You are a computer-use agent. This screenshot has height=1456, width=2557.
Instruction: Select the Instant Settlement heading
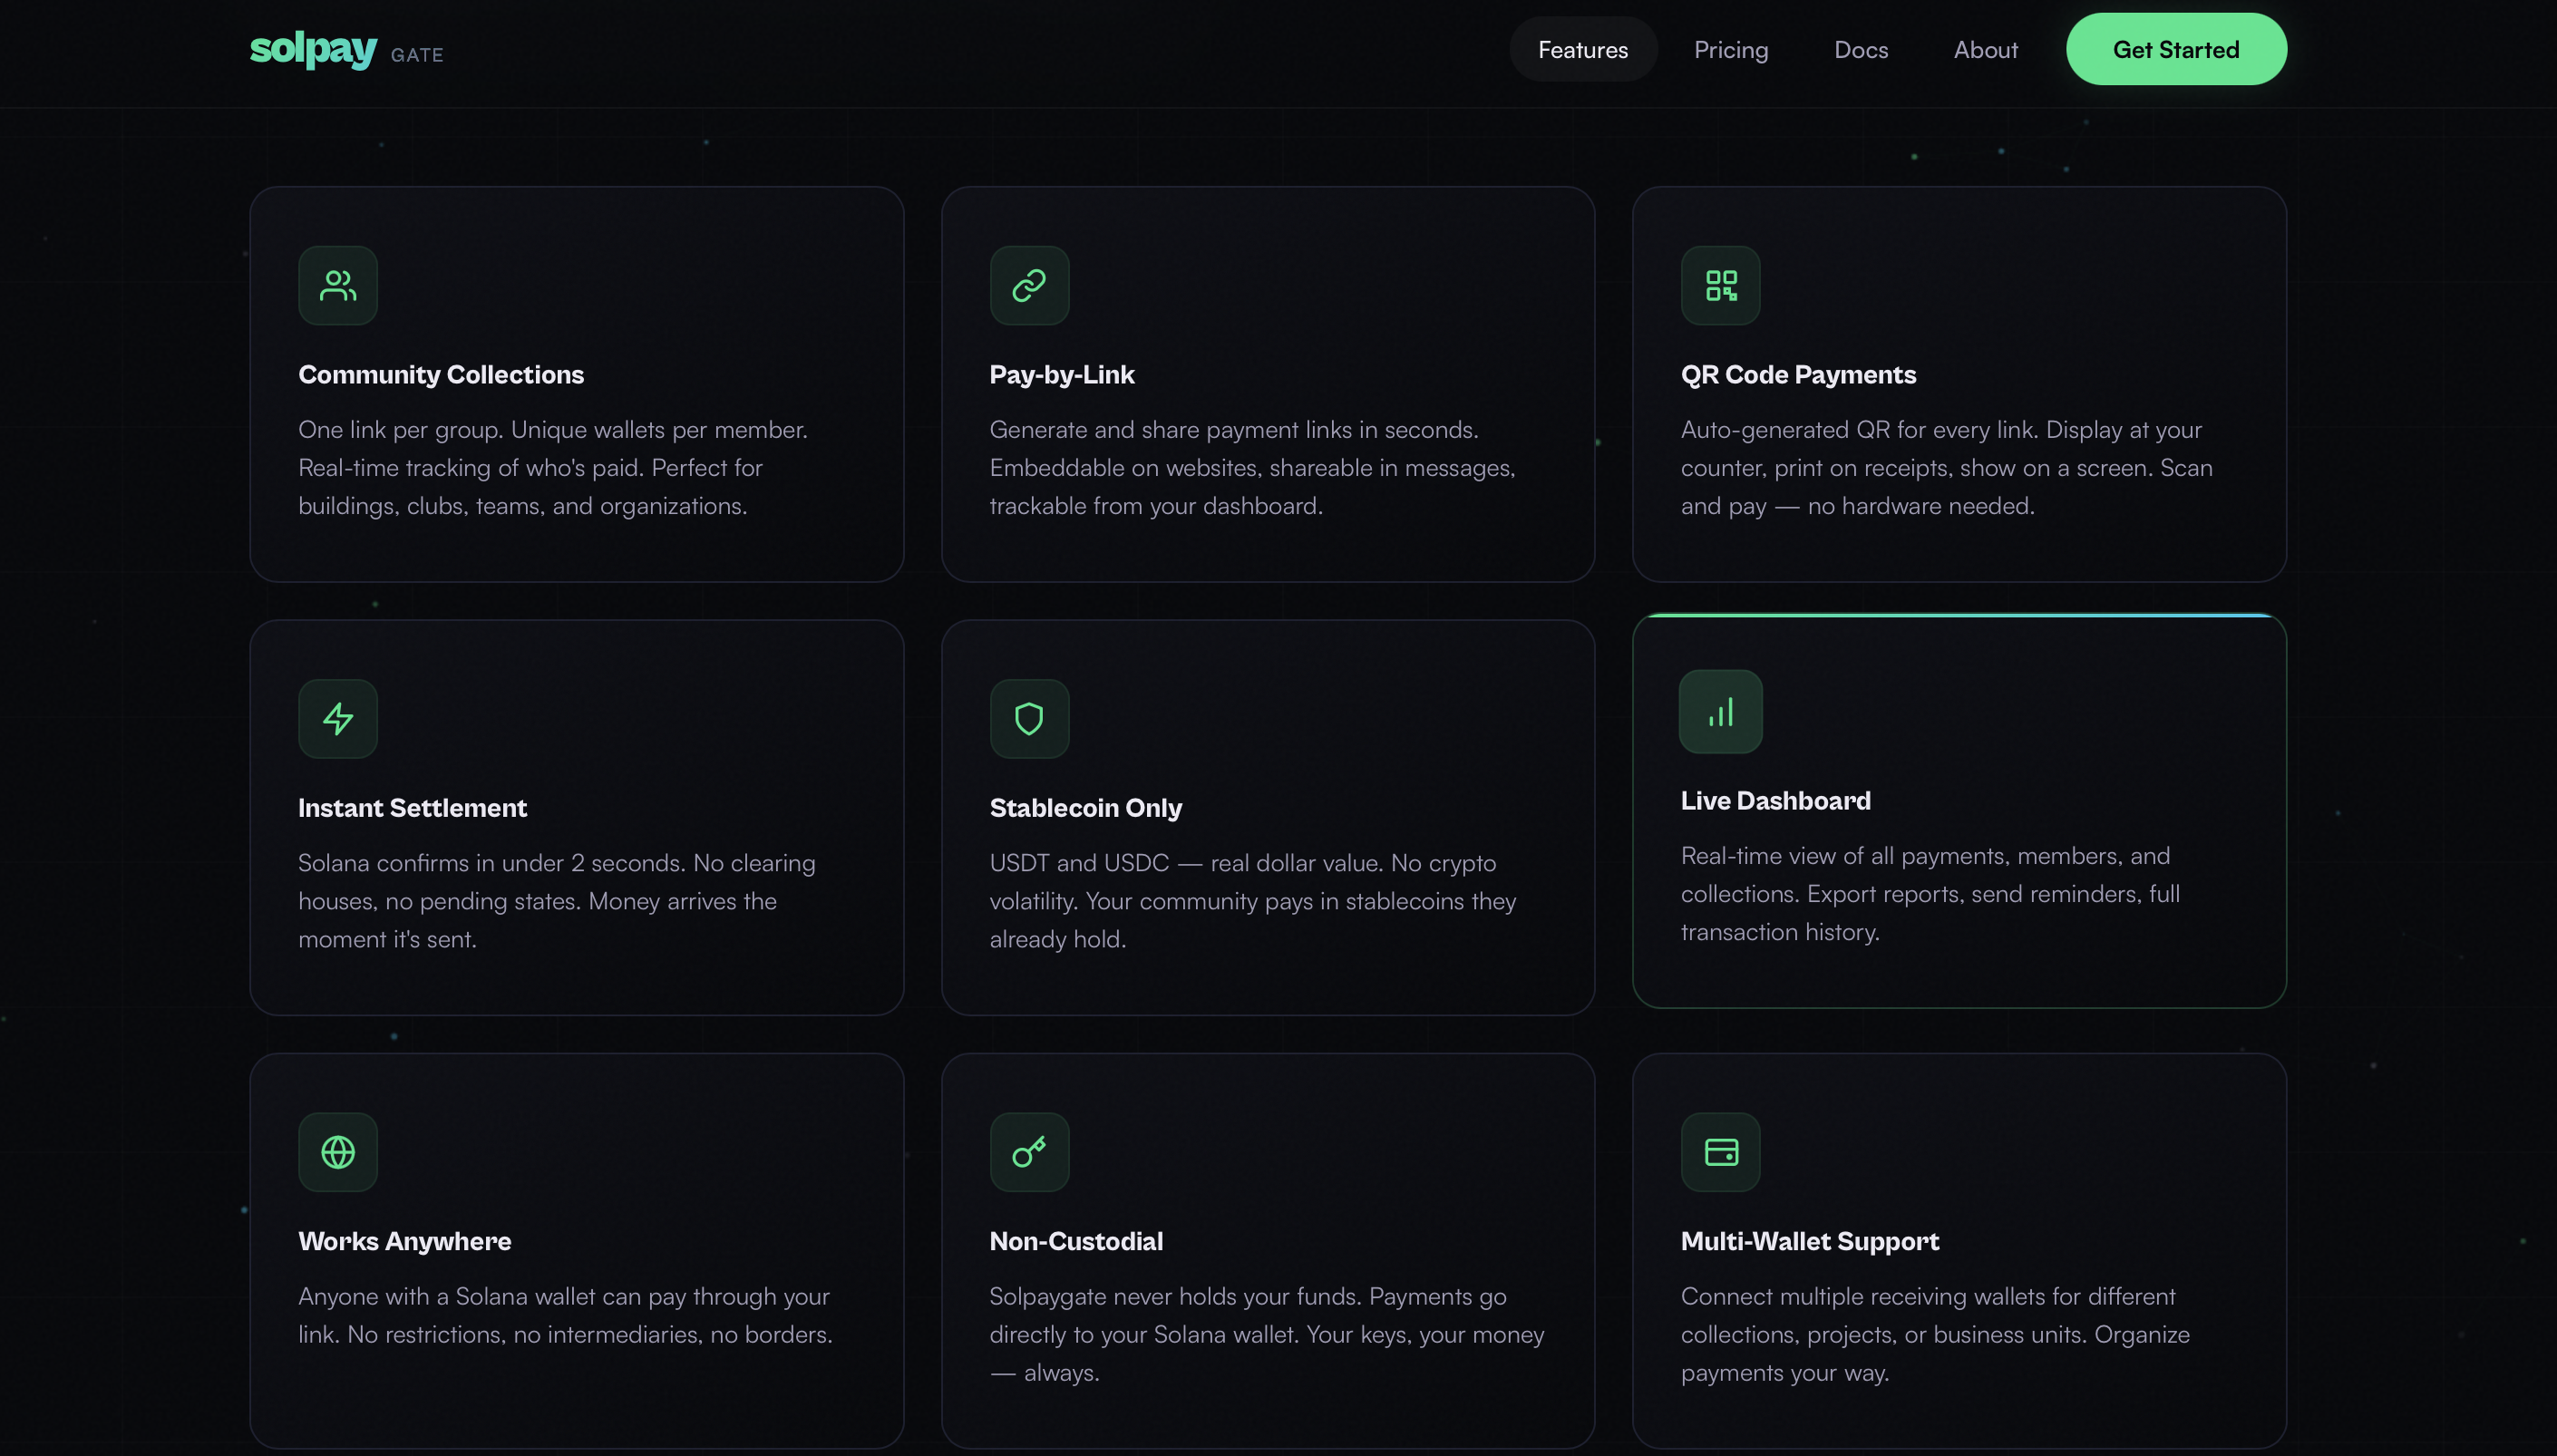(x=412, y=808)
